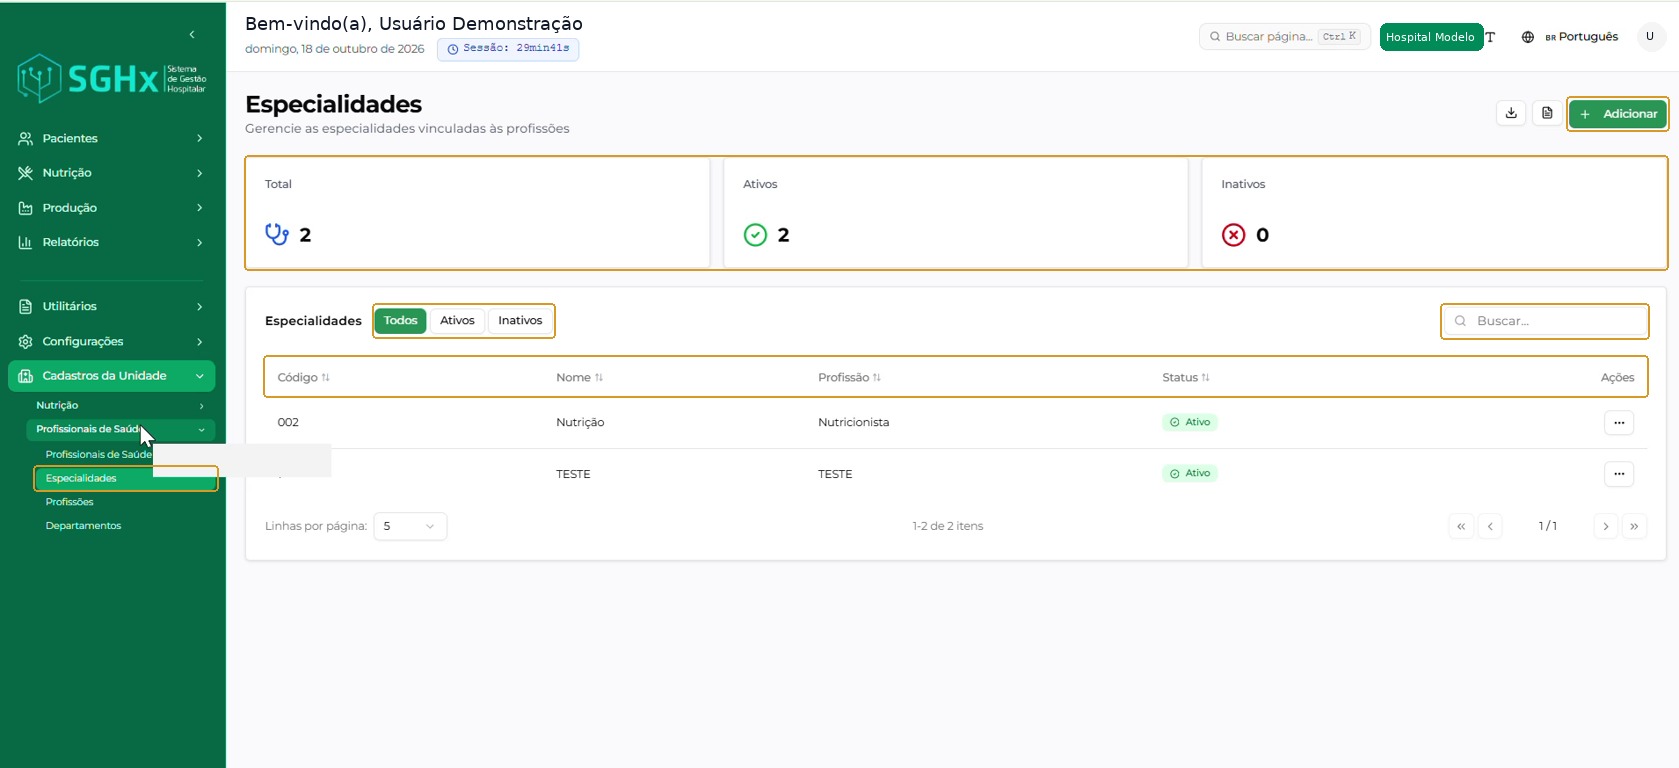The image size is (1679, 768).
Task: Click the download export icon button
Action: tap(1511, 113)
